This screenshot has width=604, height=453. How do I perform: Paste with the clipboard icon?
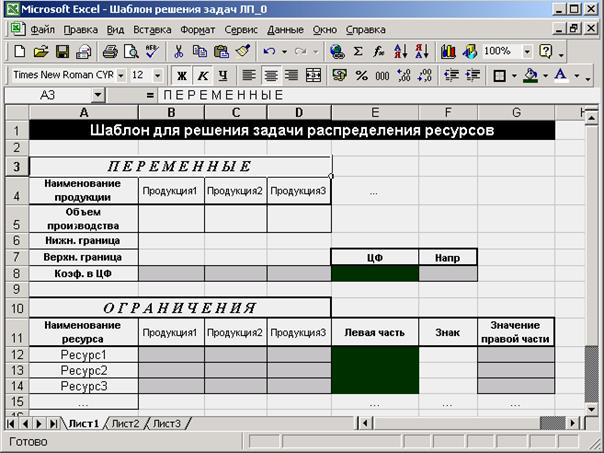(221, 51)
